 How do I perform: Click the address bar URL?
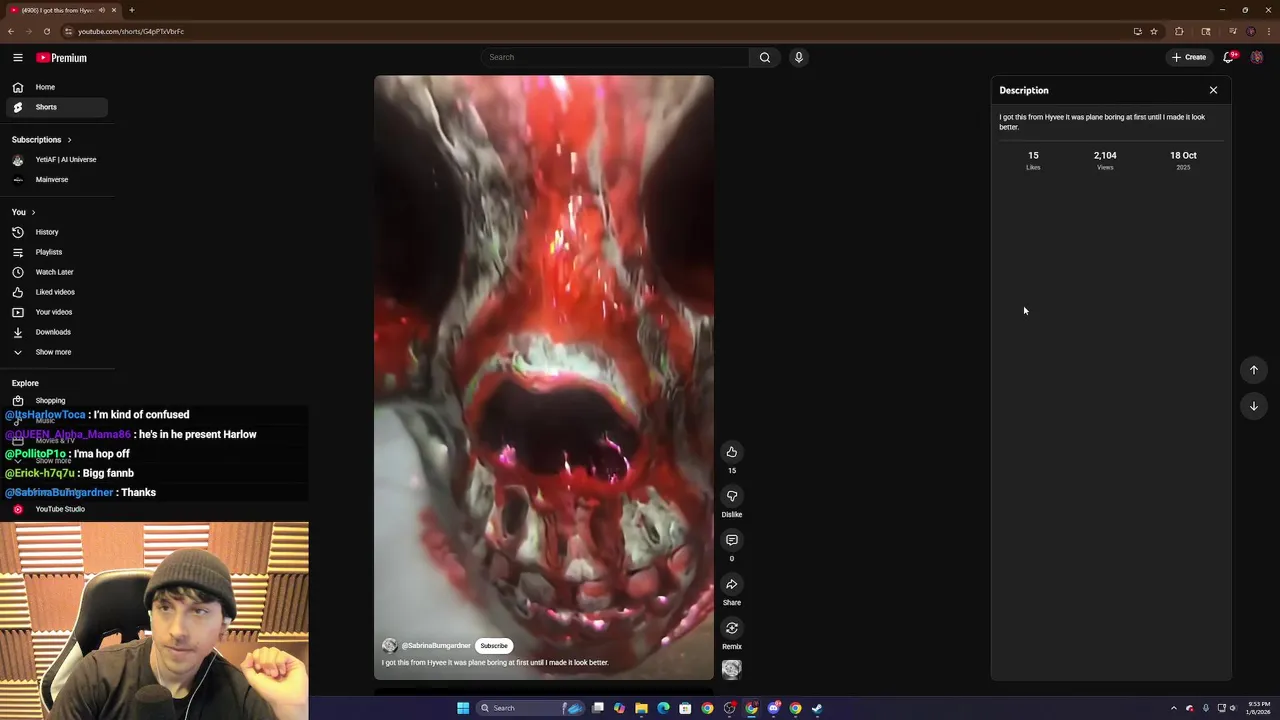click(x=131, y=31)
